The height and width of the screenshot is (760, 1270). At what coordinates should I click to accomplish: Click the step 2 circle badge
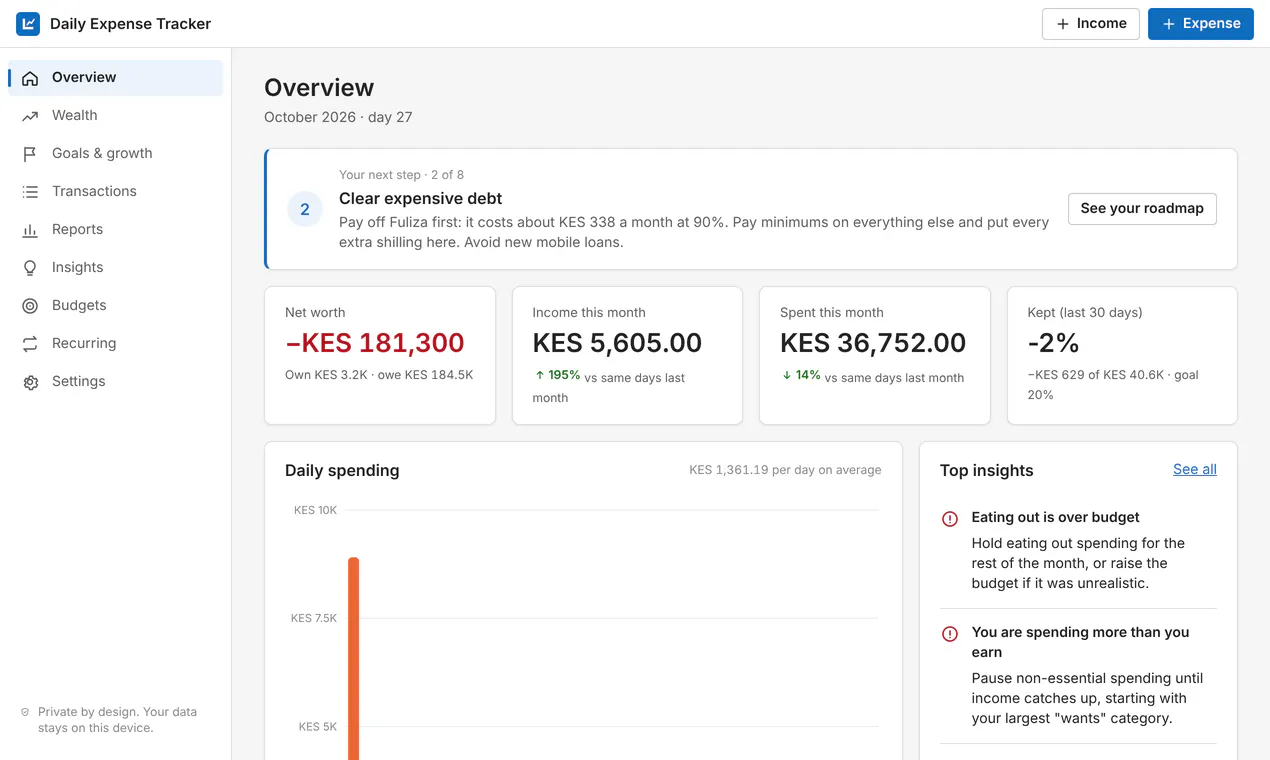coord(305,209)
